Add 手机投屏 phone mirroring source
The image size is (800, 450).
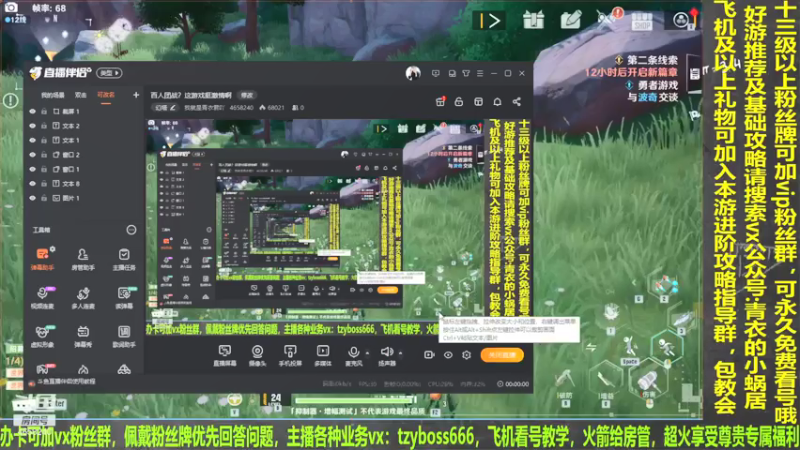[x=290, y=356]
